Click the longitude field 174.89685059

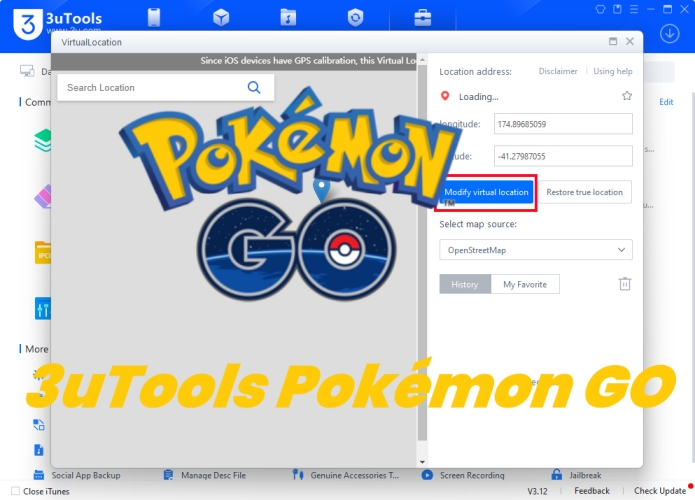[x=563, y=124]
